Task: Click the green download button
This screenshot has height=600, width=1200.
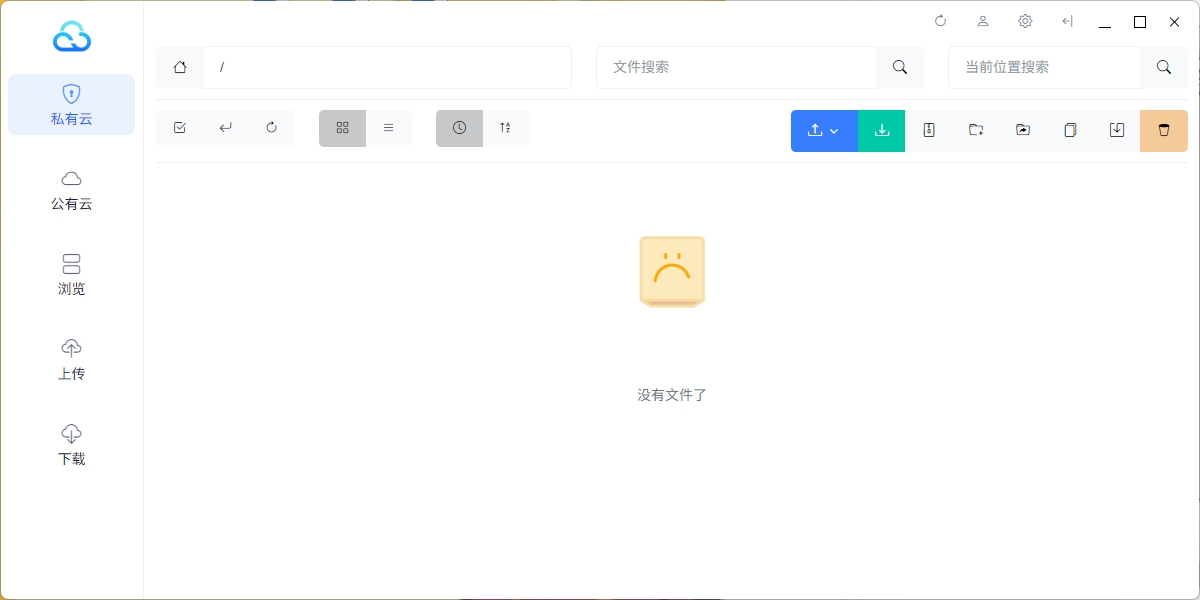Action: pos(882,131)
